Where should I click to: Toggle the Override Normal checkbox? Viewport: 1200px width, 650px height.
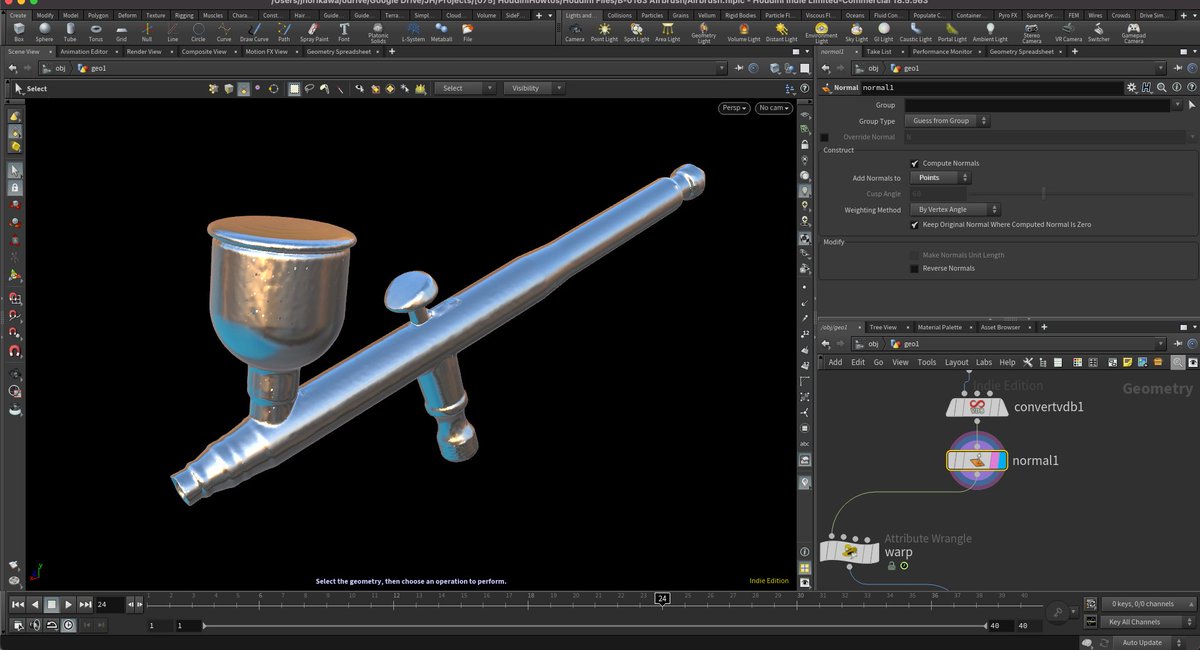click(x=825, y=137)
